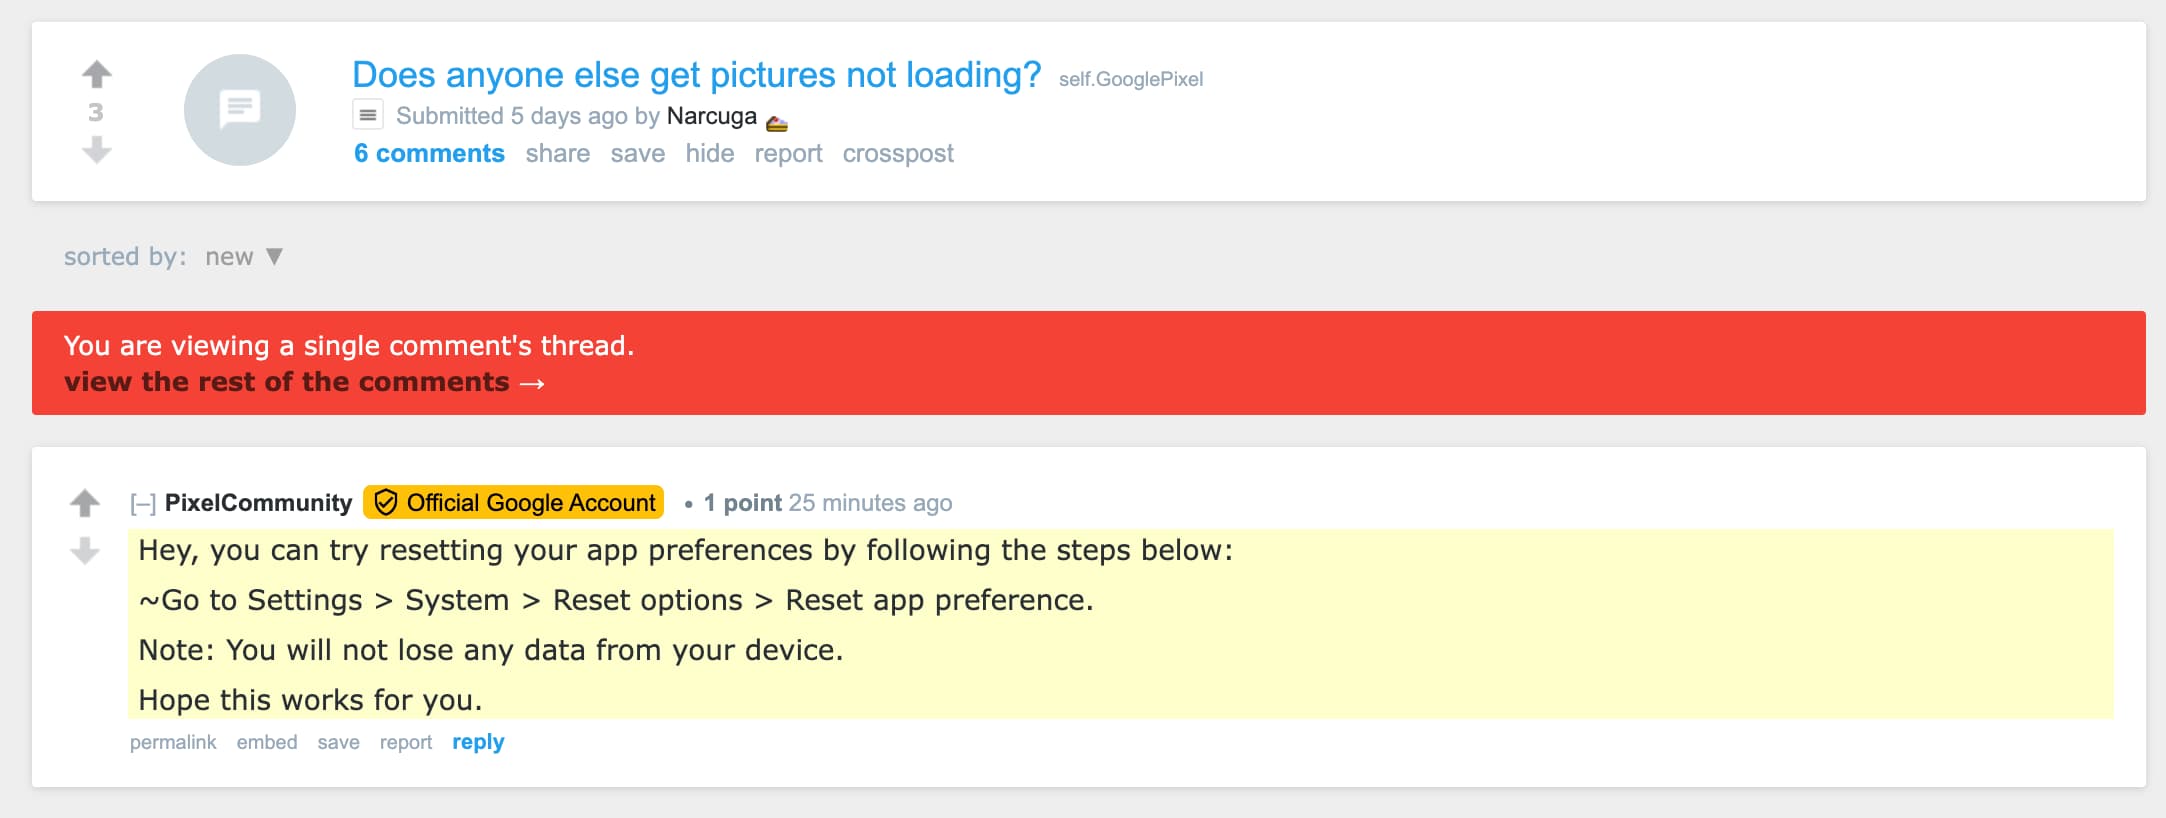Open PixelCommunity's profile
Screen dimensions: 2166x818
(258, 503)
